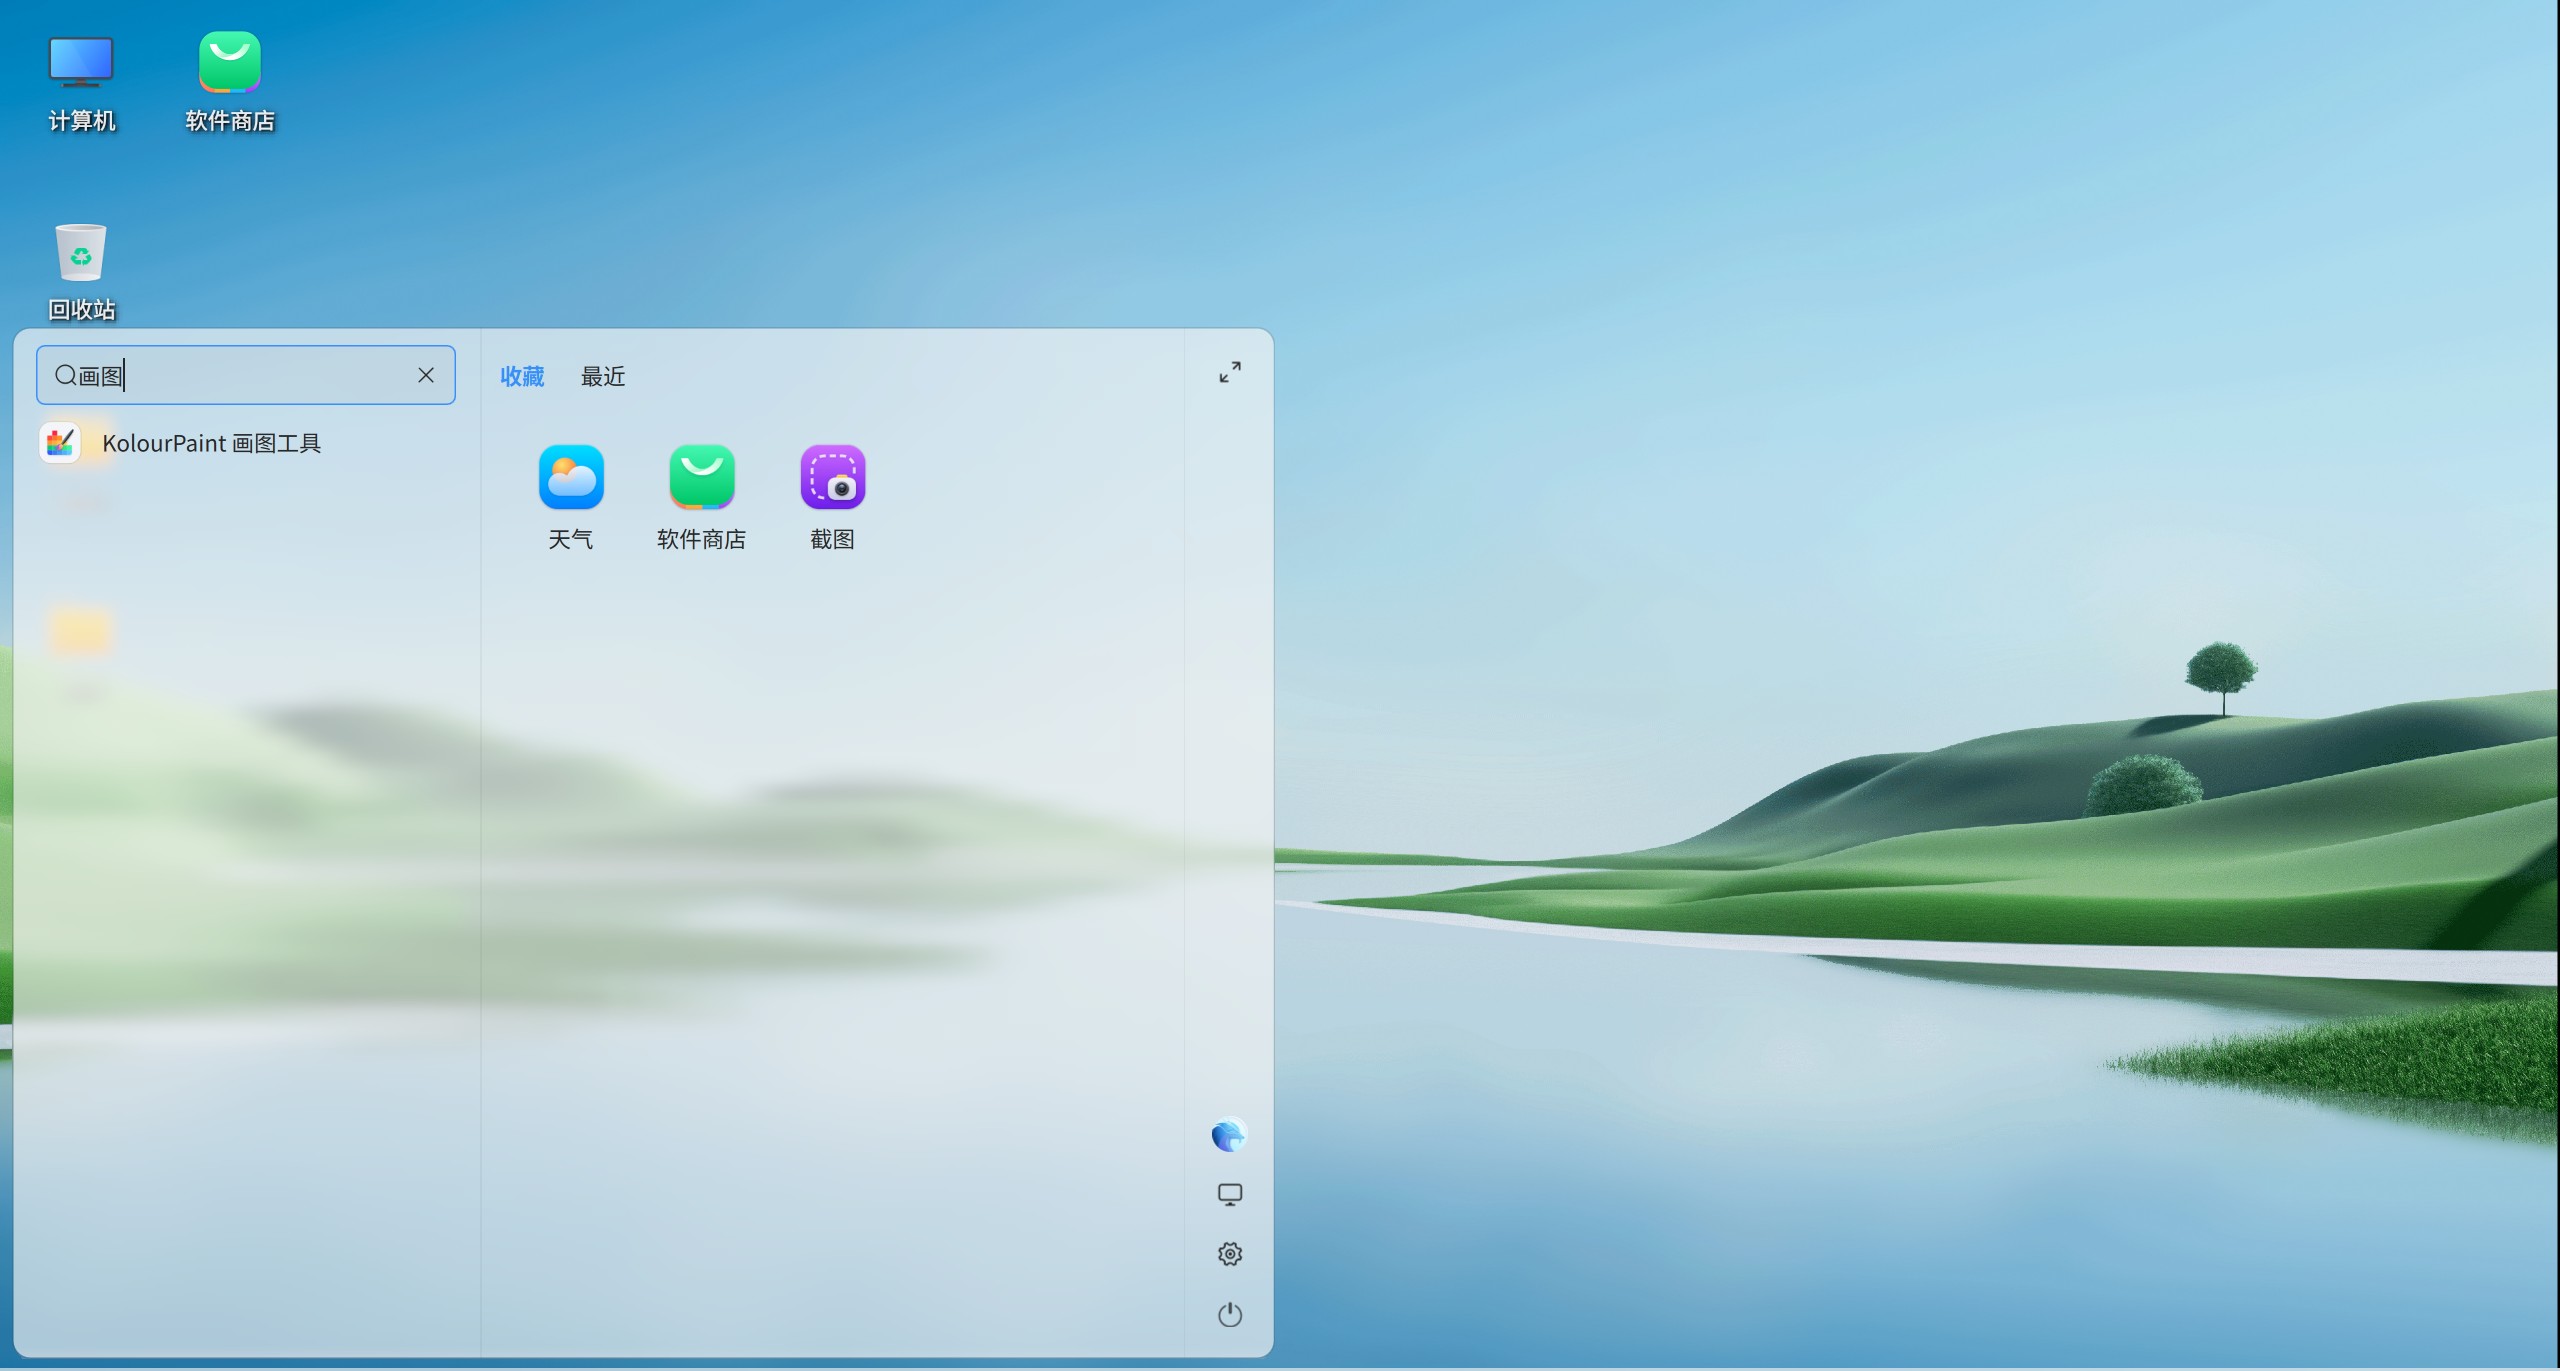Viewport: 2560px width, 1371px height.
Task: Select the 'KolourPaint 画图工具' result text
Action: point(211,443)
